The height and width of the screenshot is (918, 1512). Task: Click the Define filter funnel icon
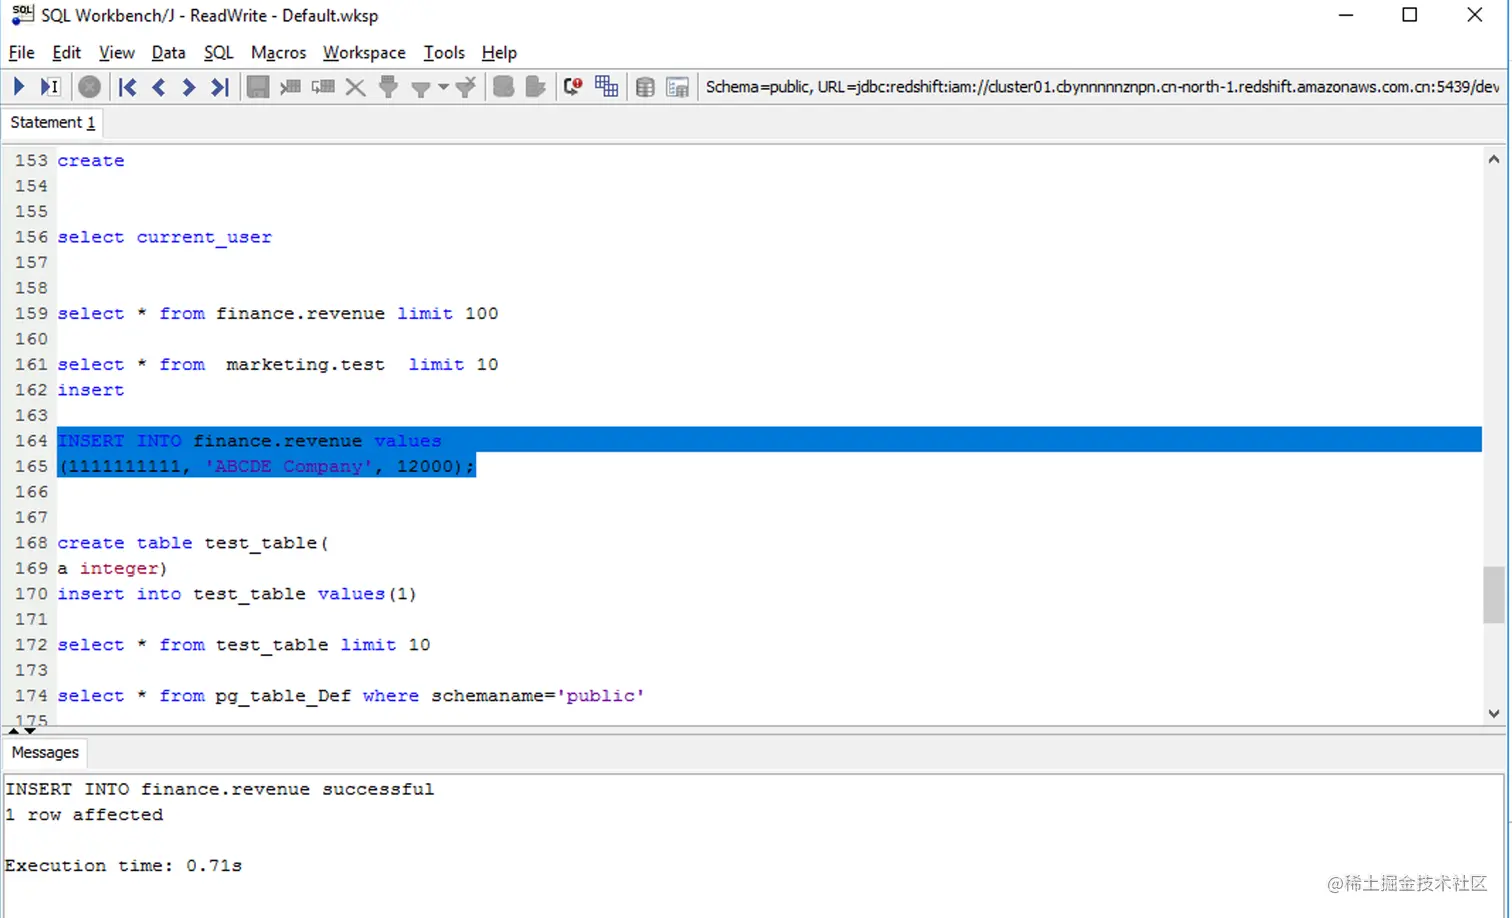[421, 88]
